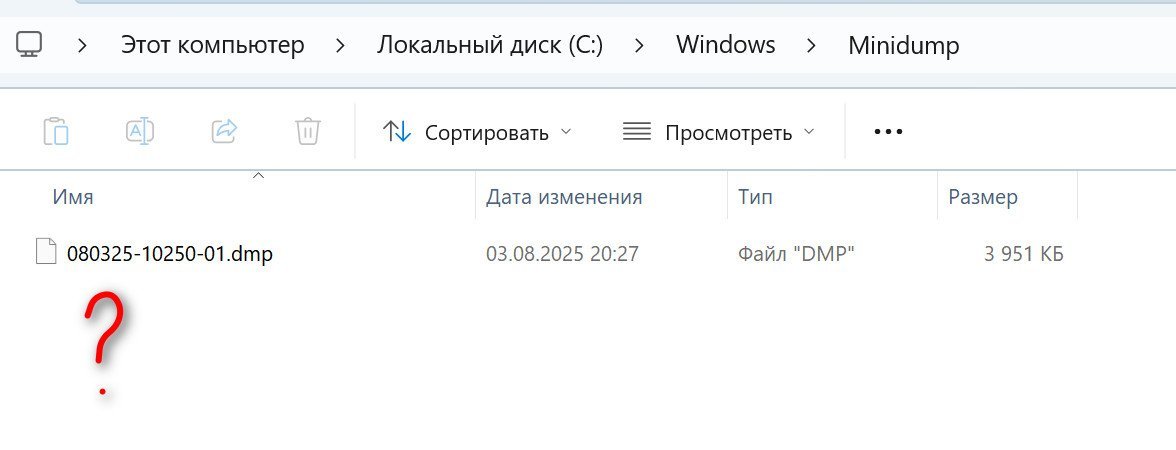Click the Rename icon in toolbar
The image size is (1176, 450).
coord(139,131)
